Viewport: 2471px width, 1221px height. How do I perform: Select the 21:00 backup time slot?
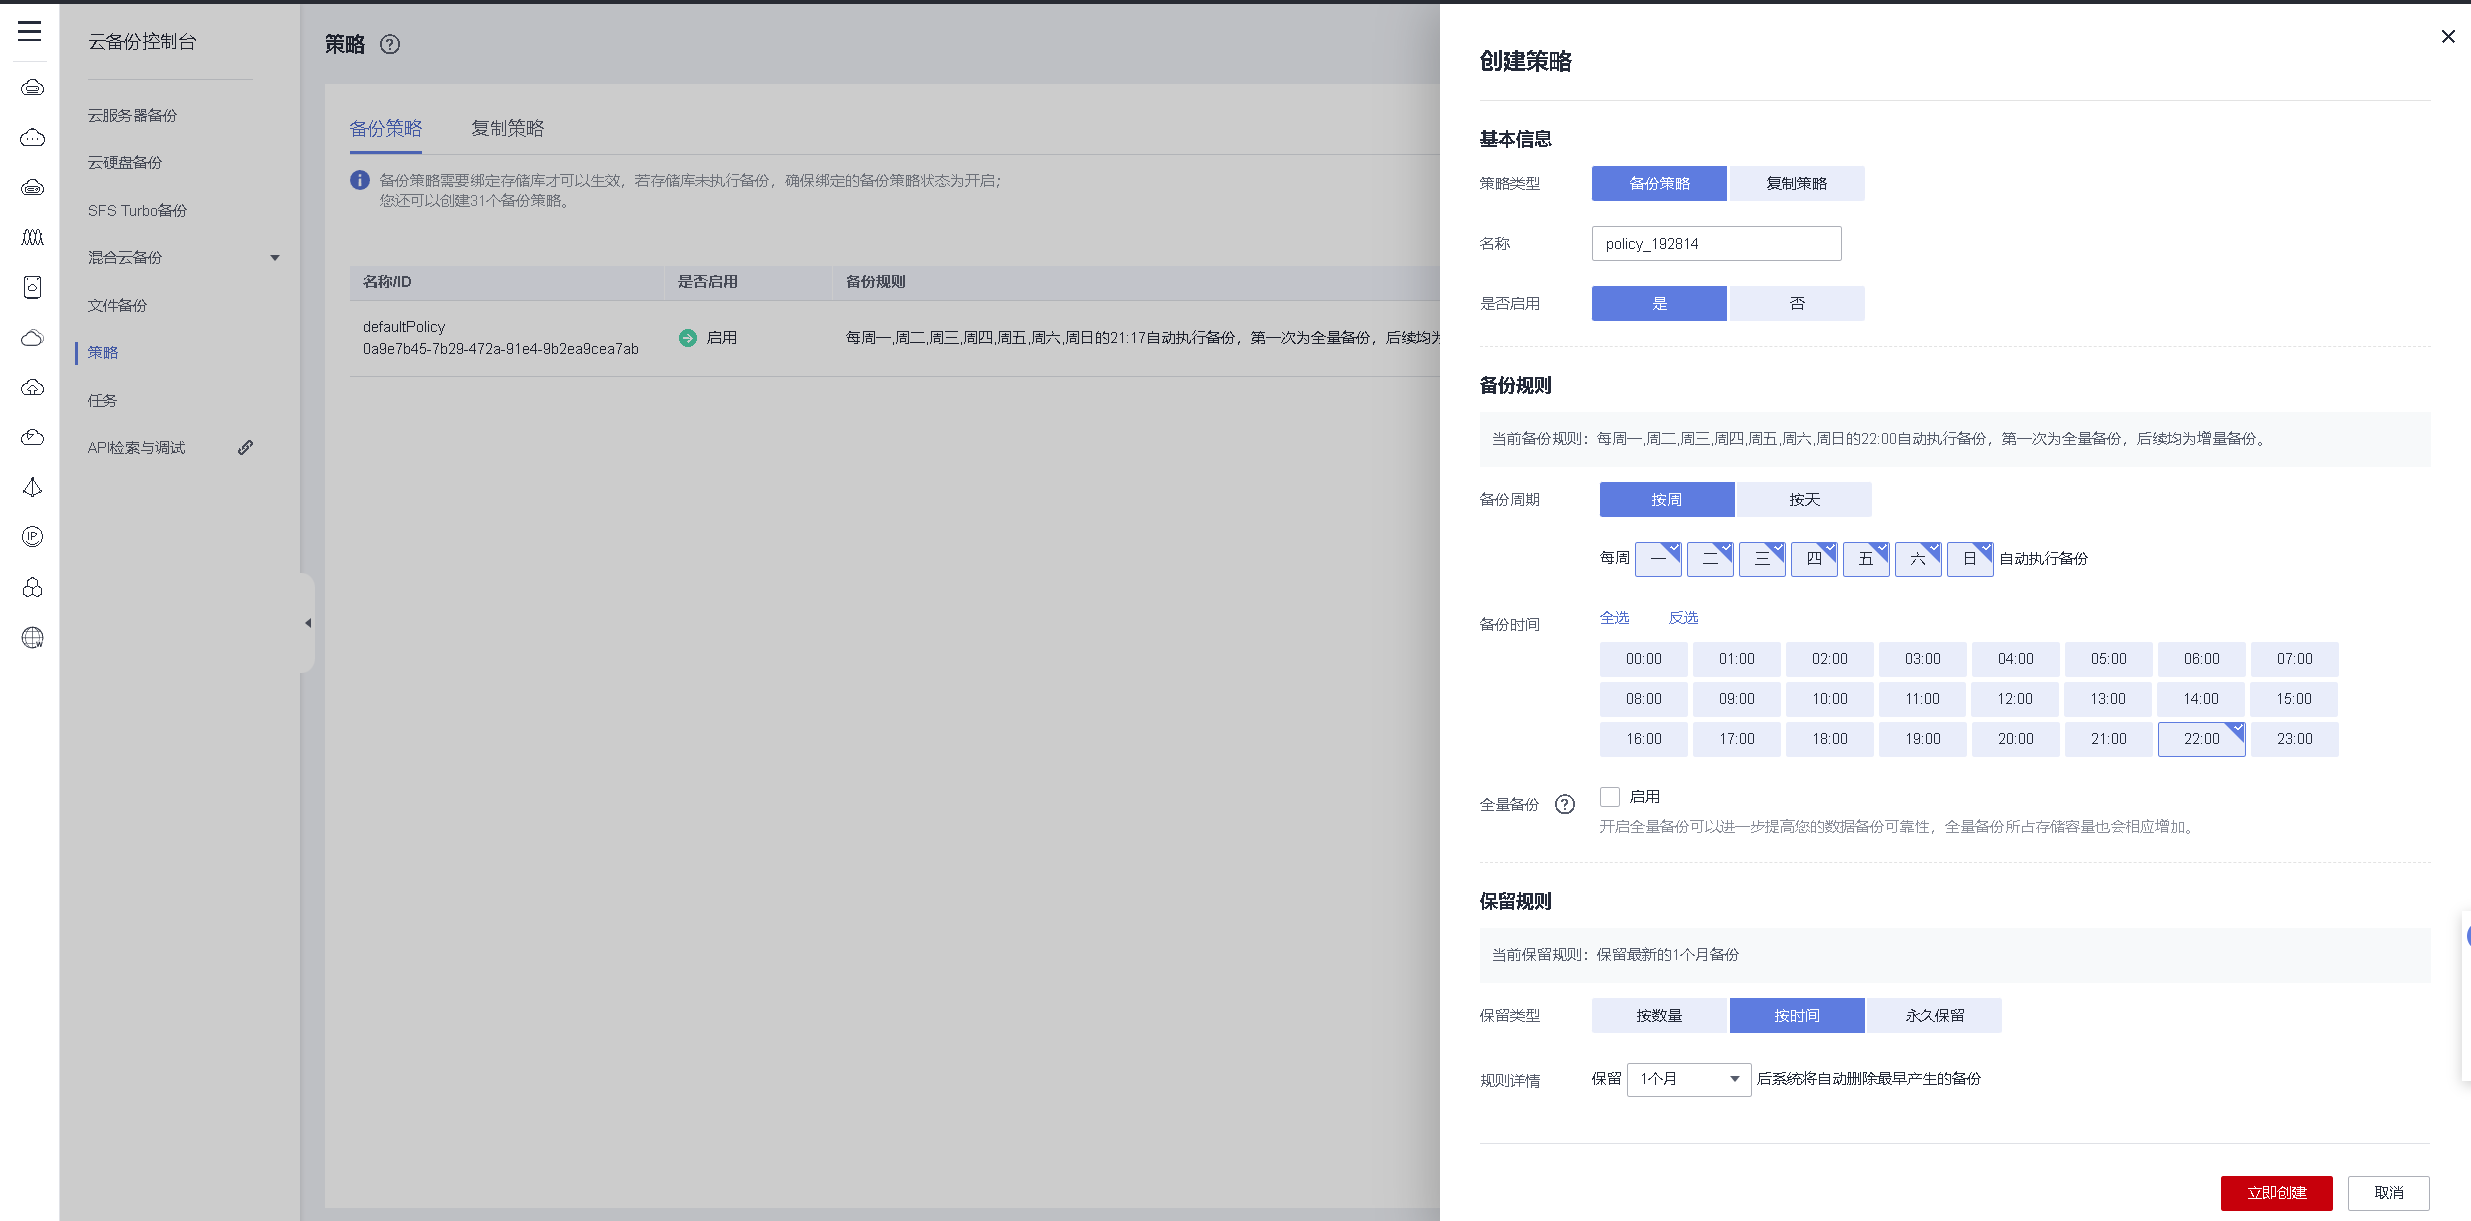(x=2108, y=739)
